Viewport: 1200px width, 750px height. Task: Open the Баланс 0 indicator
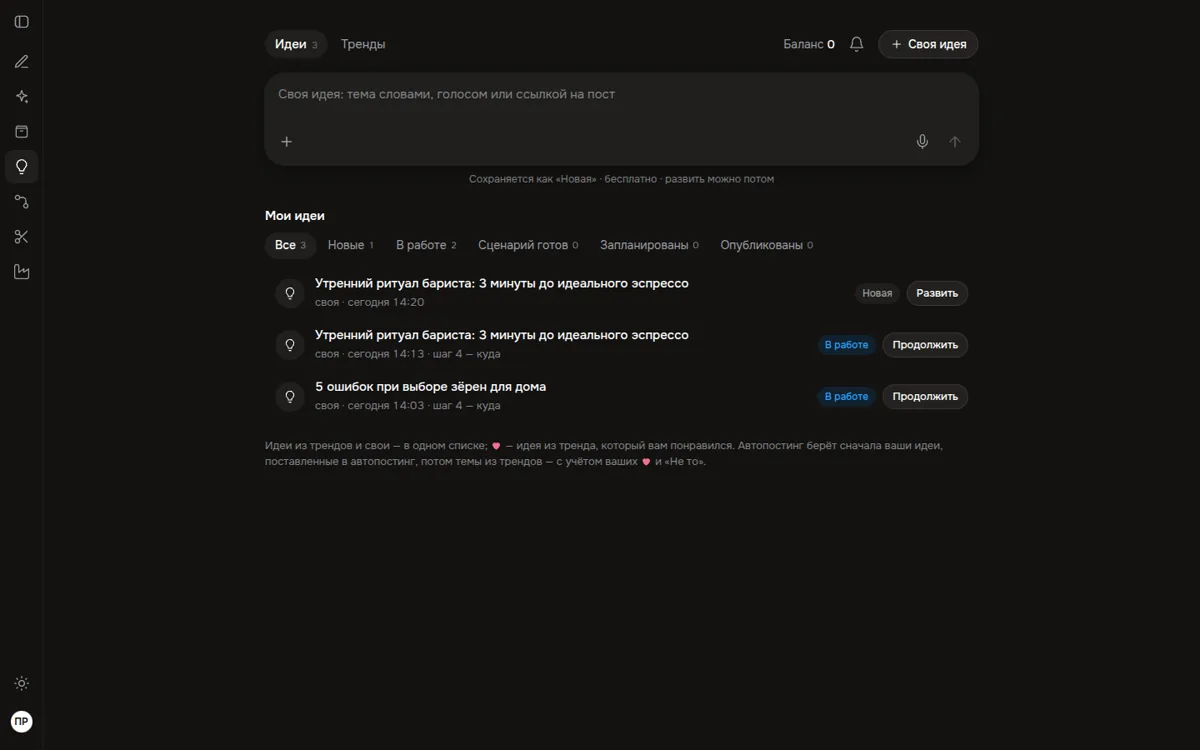pos(809,44)
